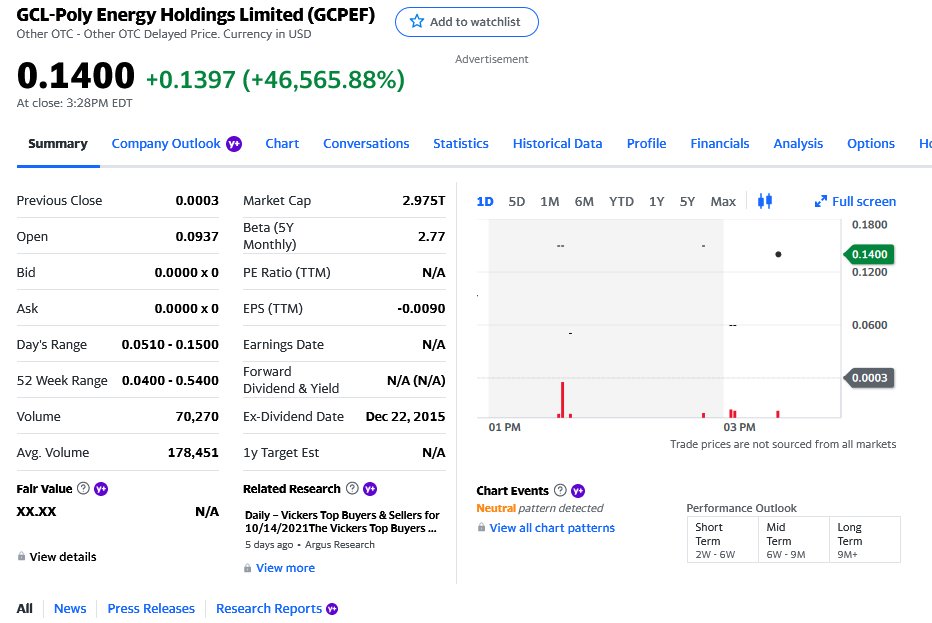Open the Summary tab
Screen dimensions: 932x623
pyautogui.click(x=58, y=144)
